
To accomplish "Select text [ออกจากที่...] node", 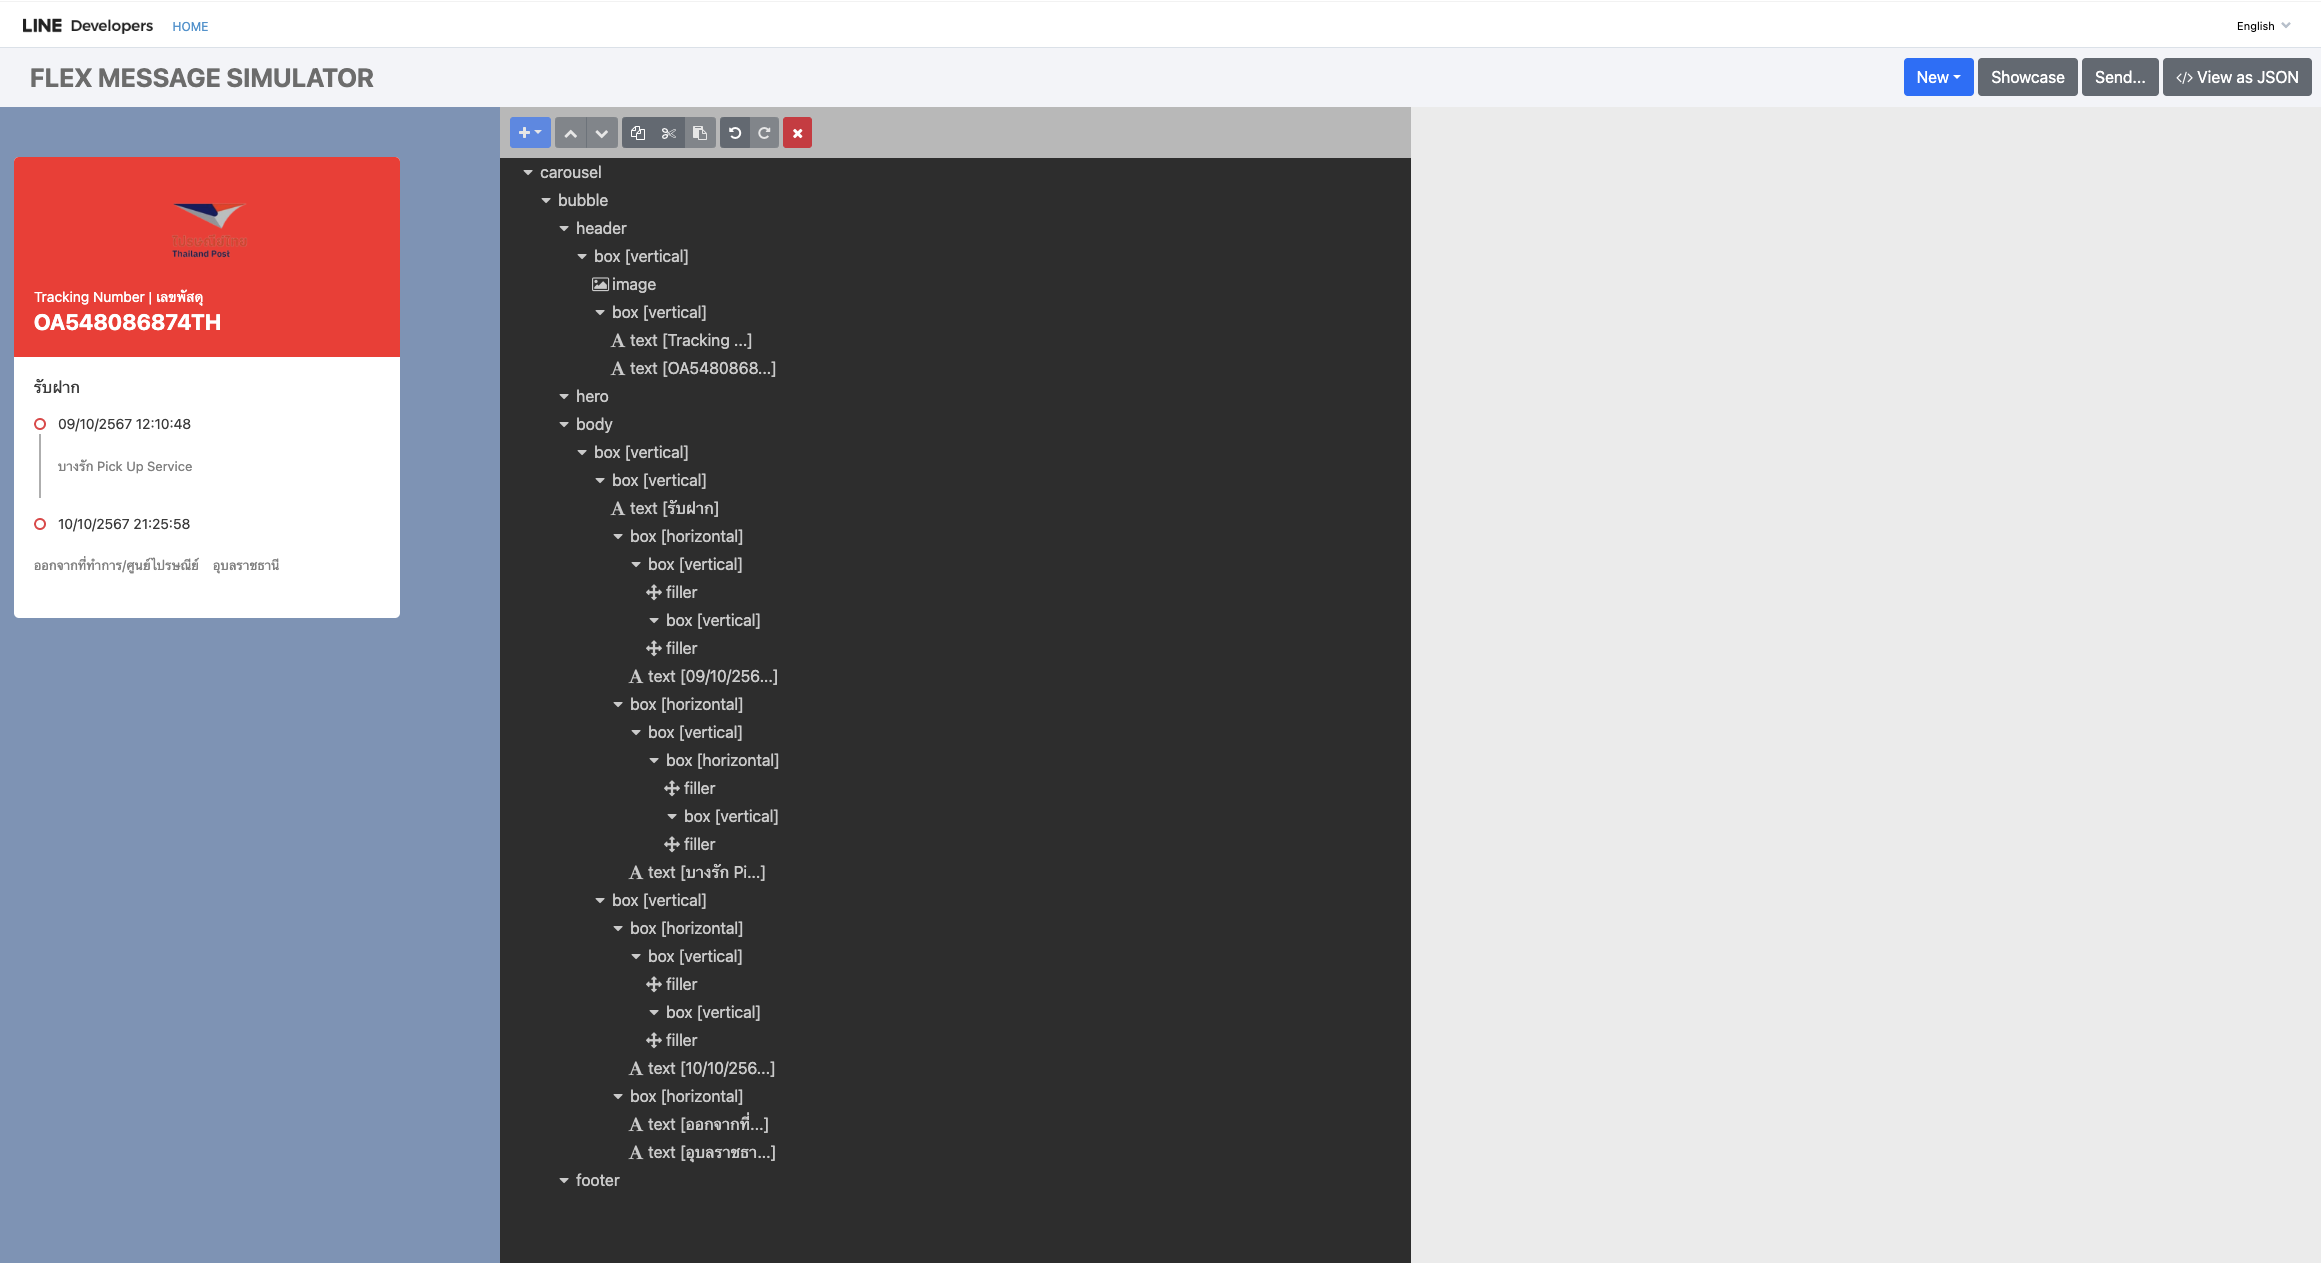I will 708,1124.
